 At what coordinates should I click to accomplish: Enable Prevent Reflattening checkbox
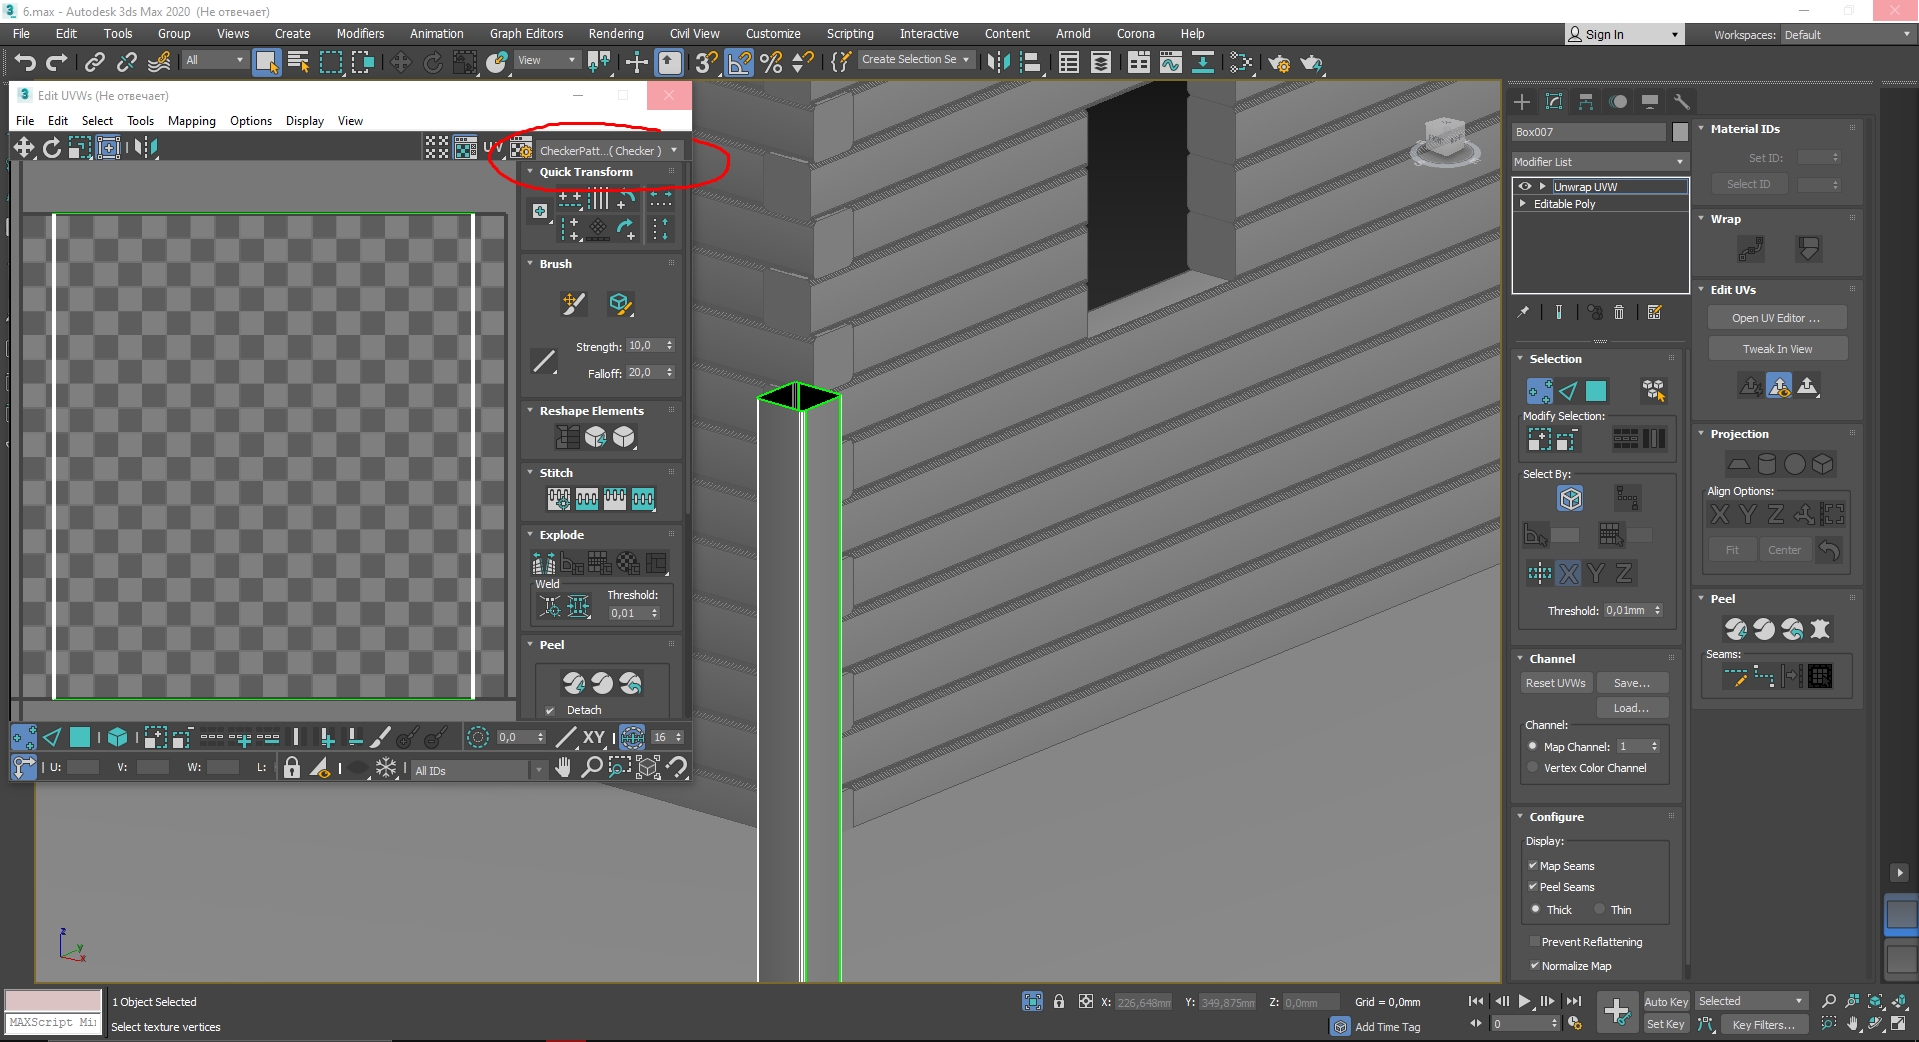point(1534,942)
